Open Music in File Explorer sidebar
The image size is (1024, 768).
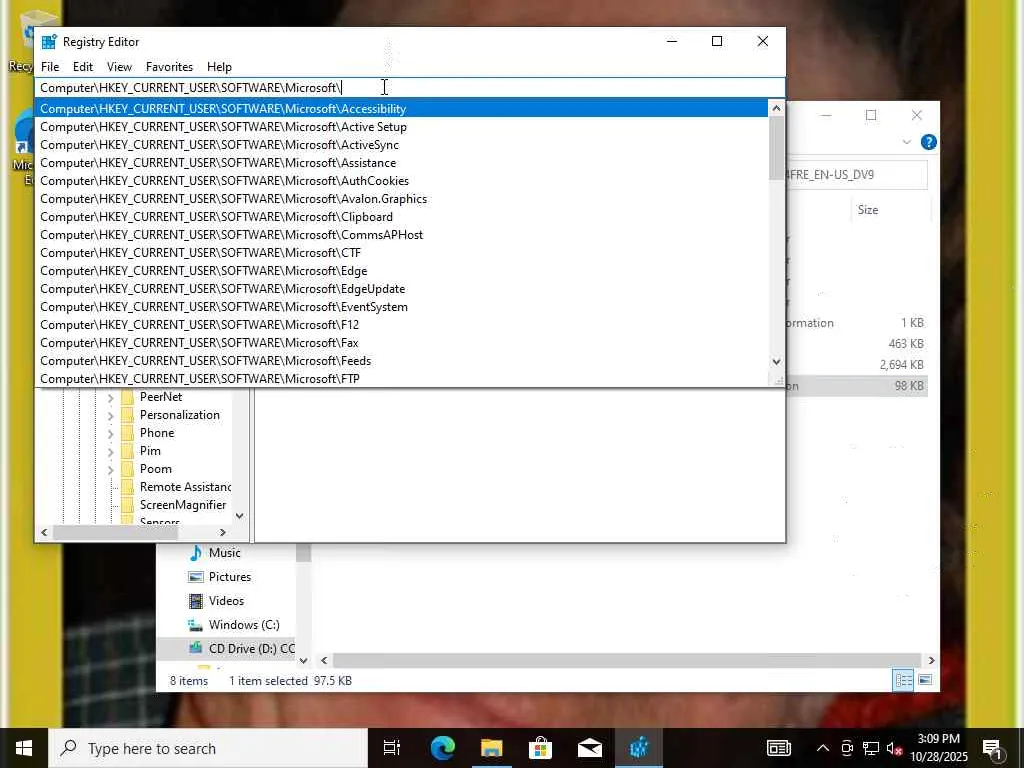click(225, 552)
